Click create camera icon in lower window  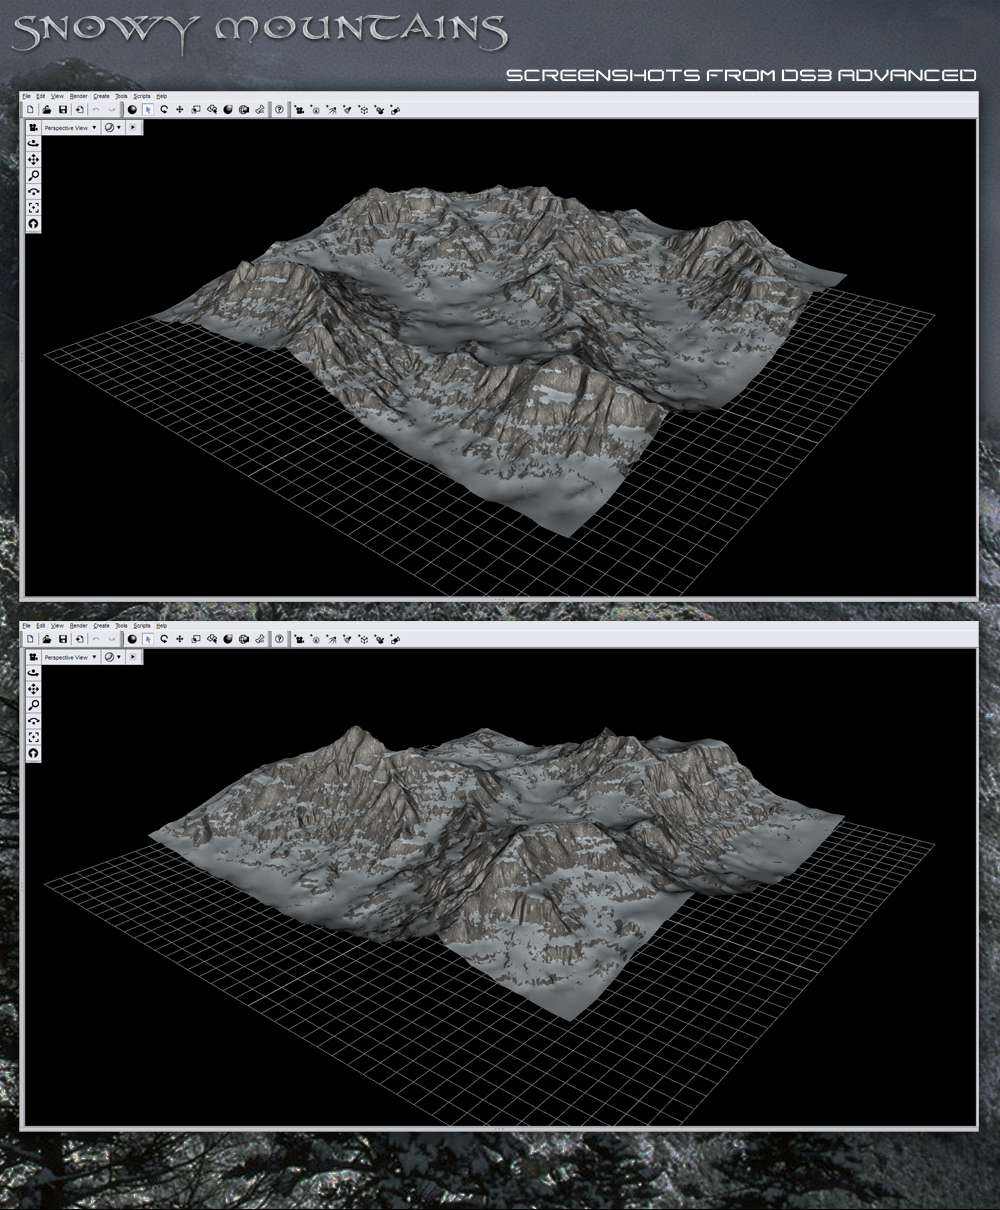(x=299, y=638)
